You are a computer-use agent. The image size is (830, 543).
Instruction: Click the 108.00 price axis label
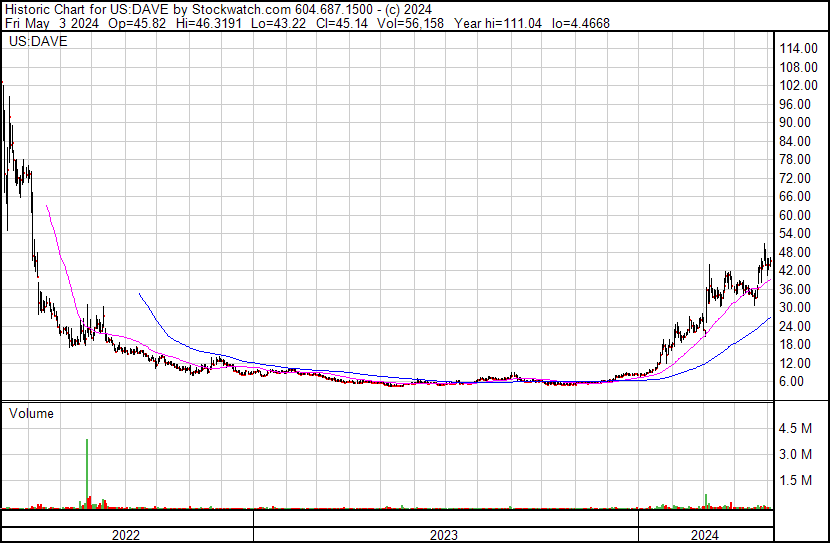click(x=798, y=67)
